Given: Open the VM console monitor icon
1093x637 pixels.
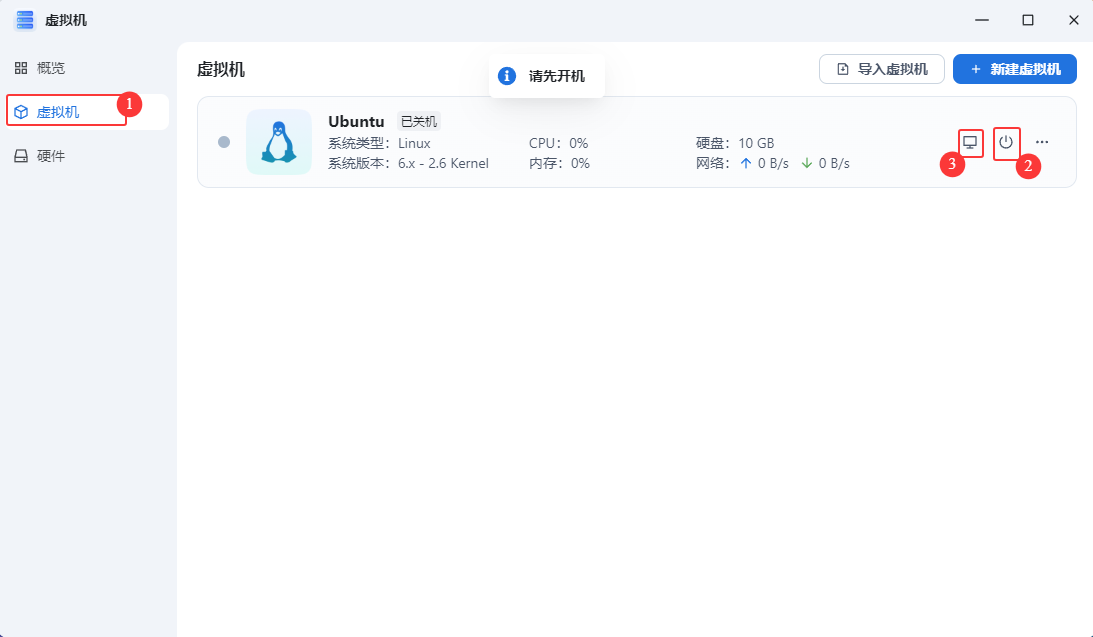Looking at the screenshot, I should point(969,142).
